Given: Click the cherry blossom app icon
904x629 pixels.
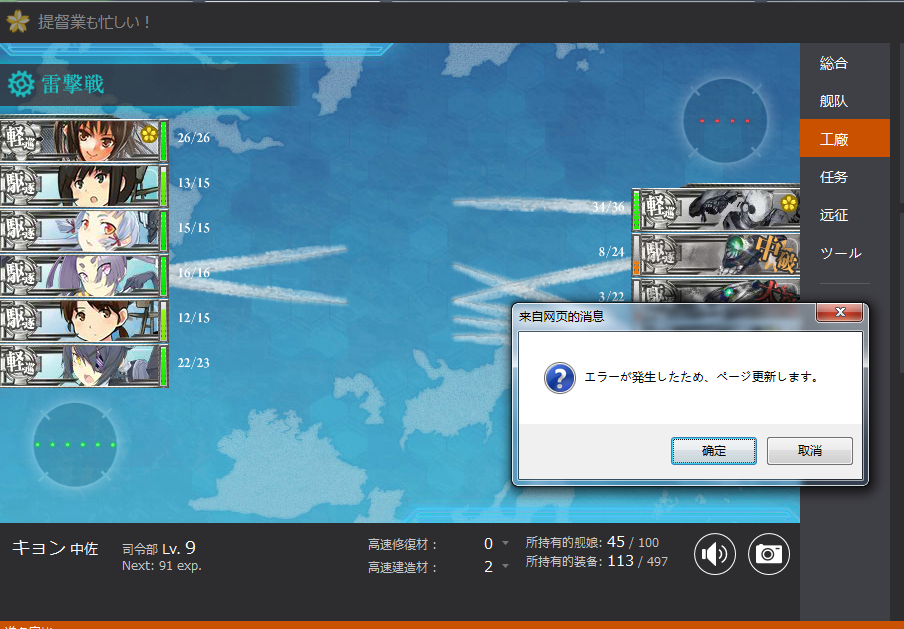Looking at the screenshot, I should [17, 22].
